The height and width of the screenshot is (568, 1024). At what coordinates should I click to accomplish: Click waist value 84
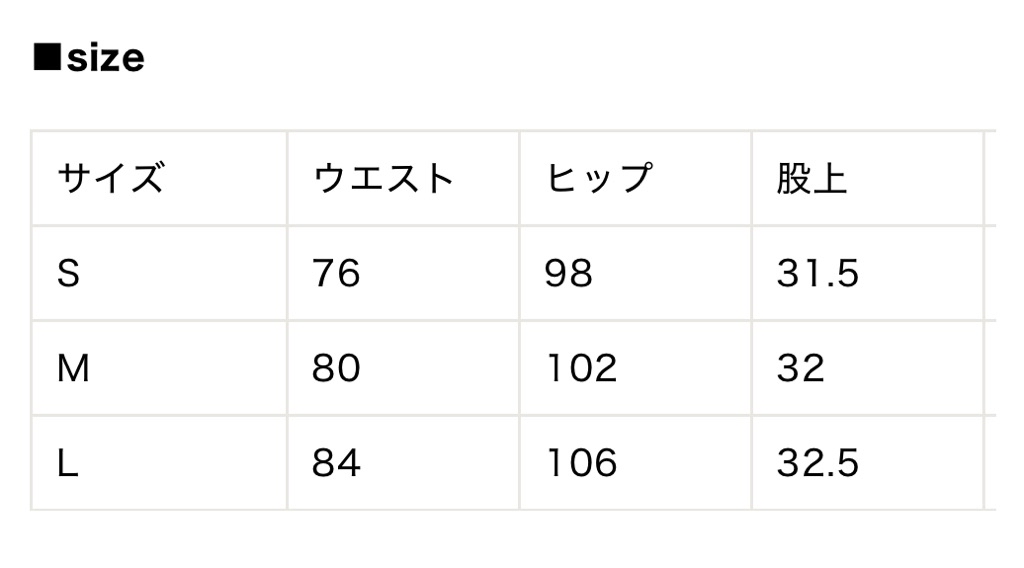click(x=337, y=463)
